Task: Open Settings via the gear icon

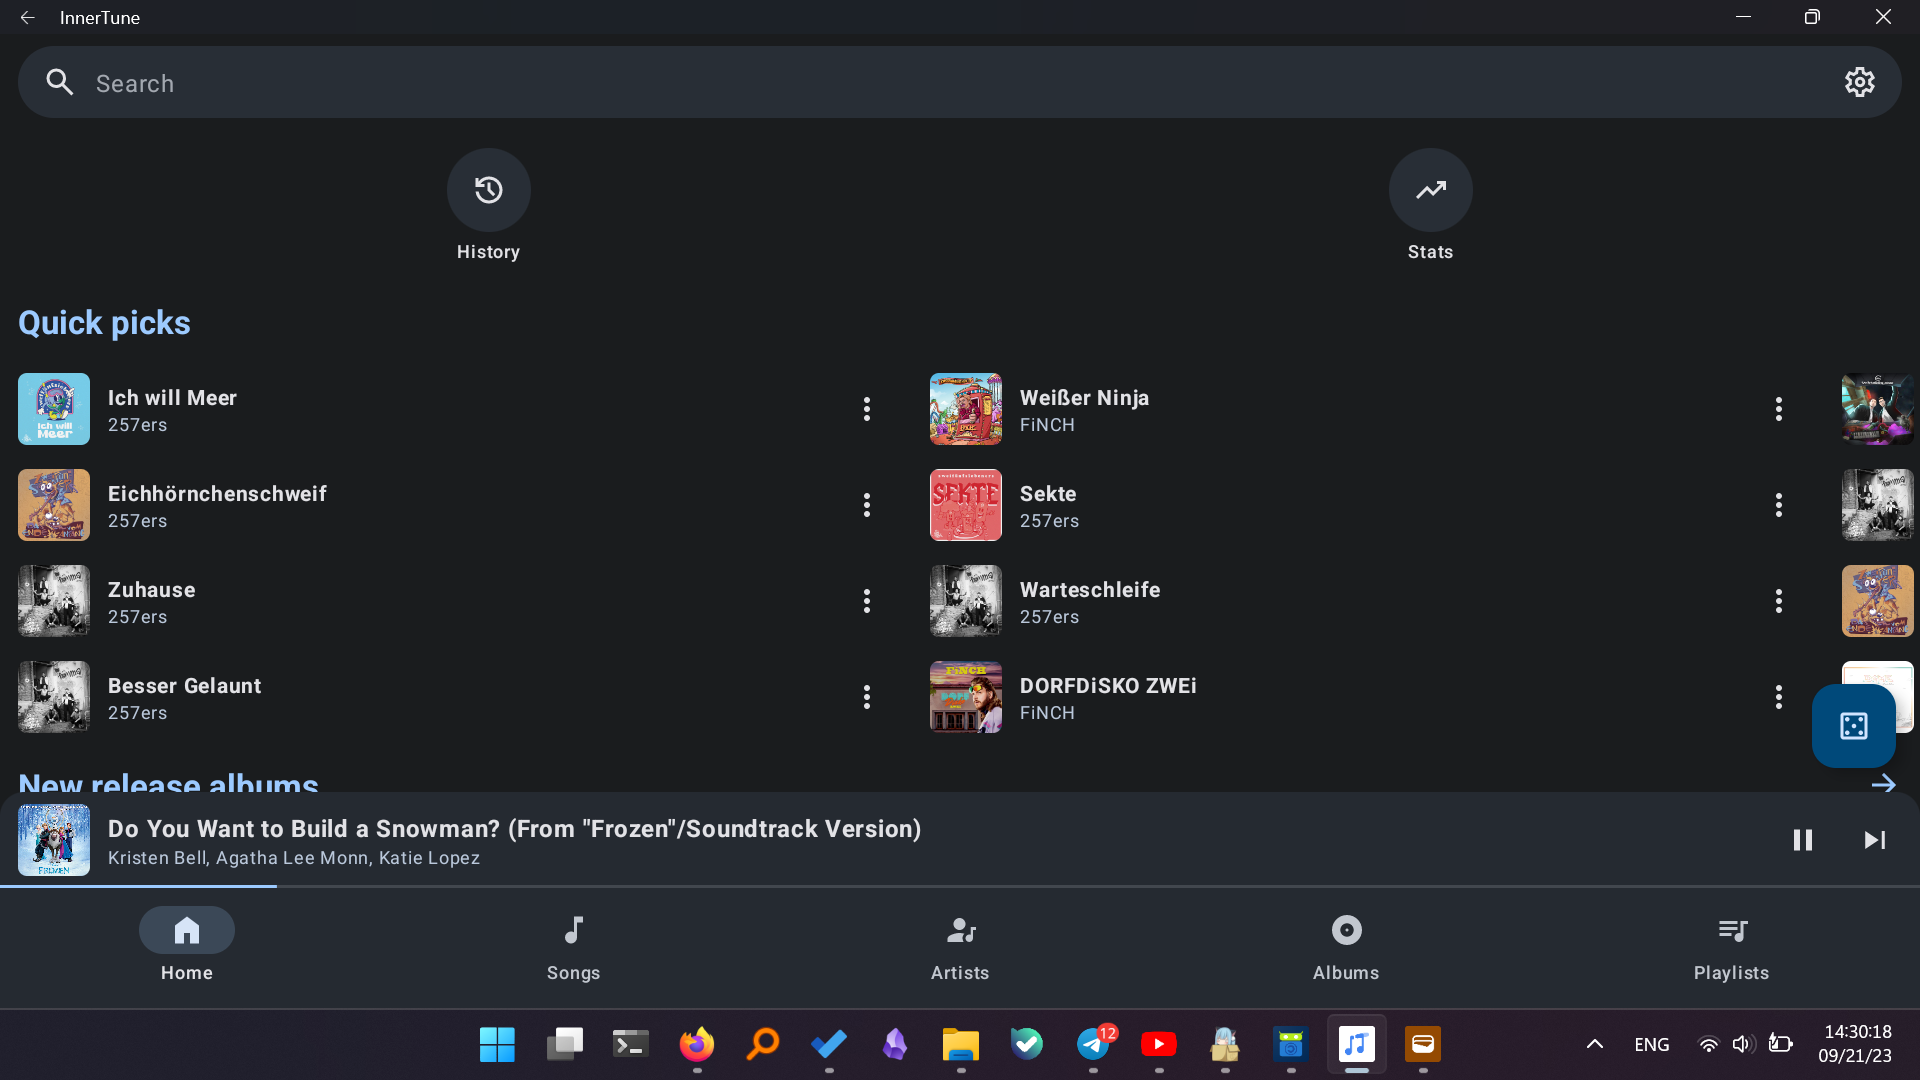Action: 1859,82
